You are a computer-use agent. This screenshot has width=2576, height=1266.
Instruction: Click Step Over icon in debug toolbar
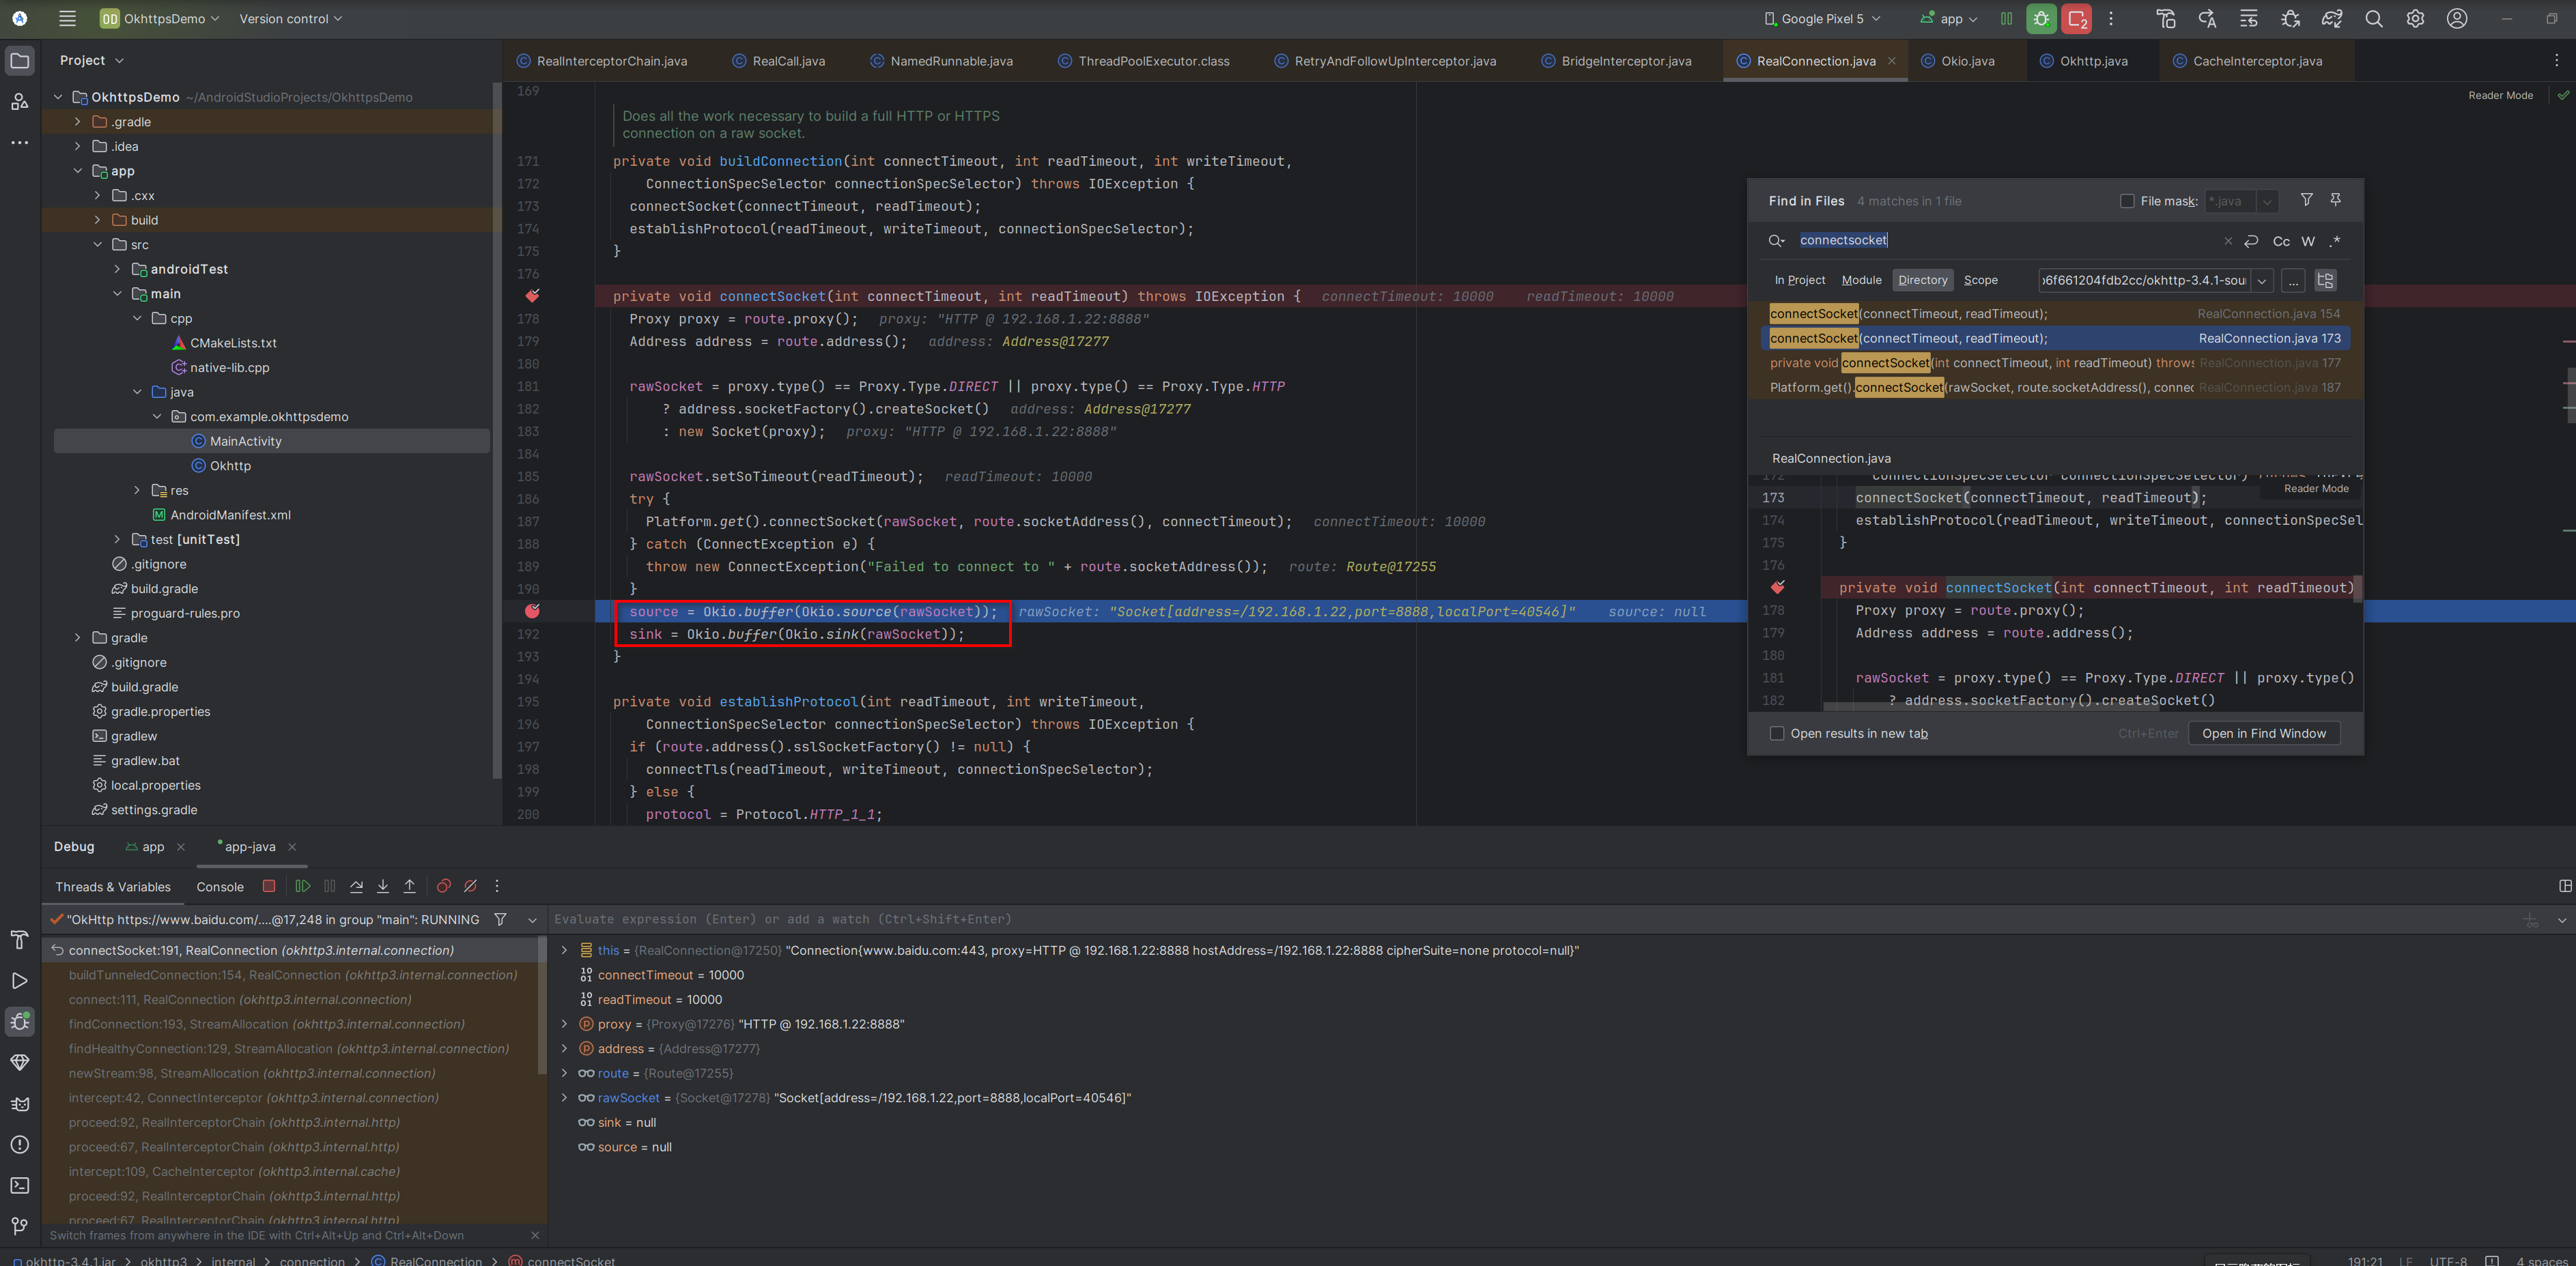pos(356,886)
